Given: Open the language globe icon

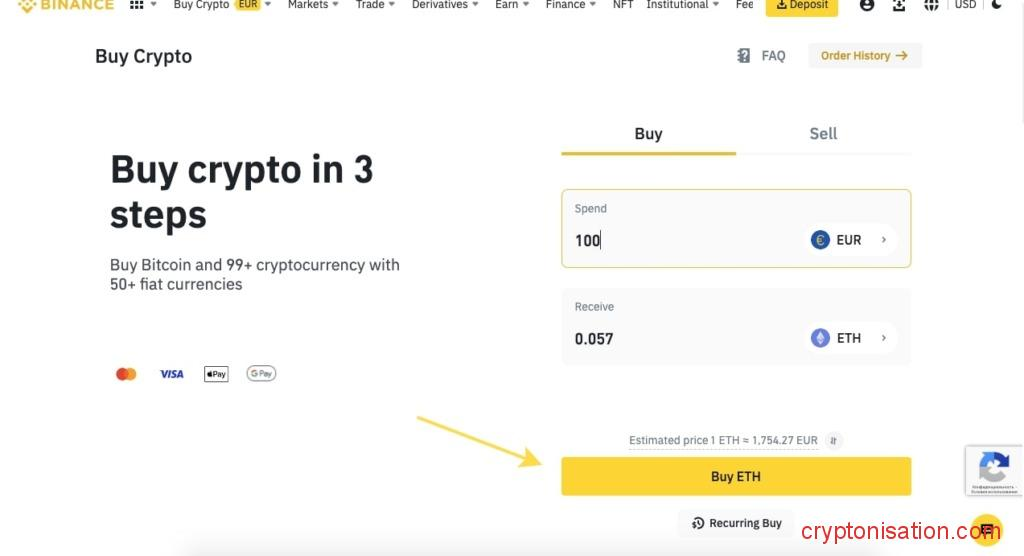Looking at the screenshot, I should coord(931,5).
